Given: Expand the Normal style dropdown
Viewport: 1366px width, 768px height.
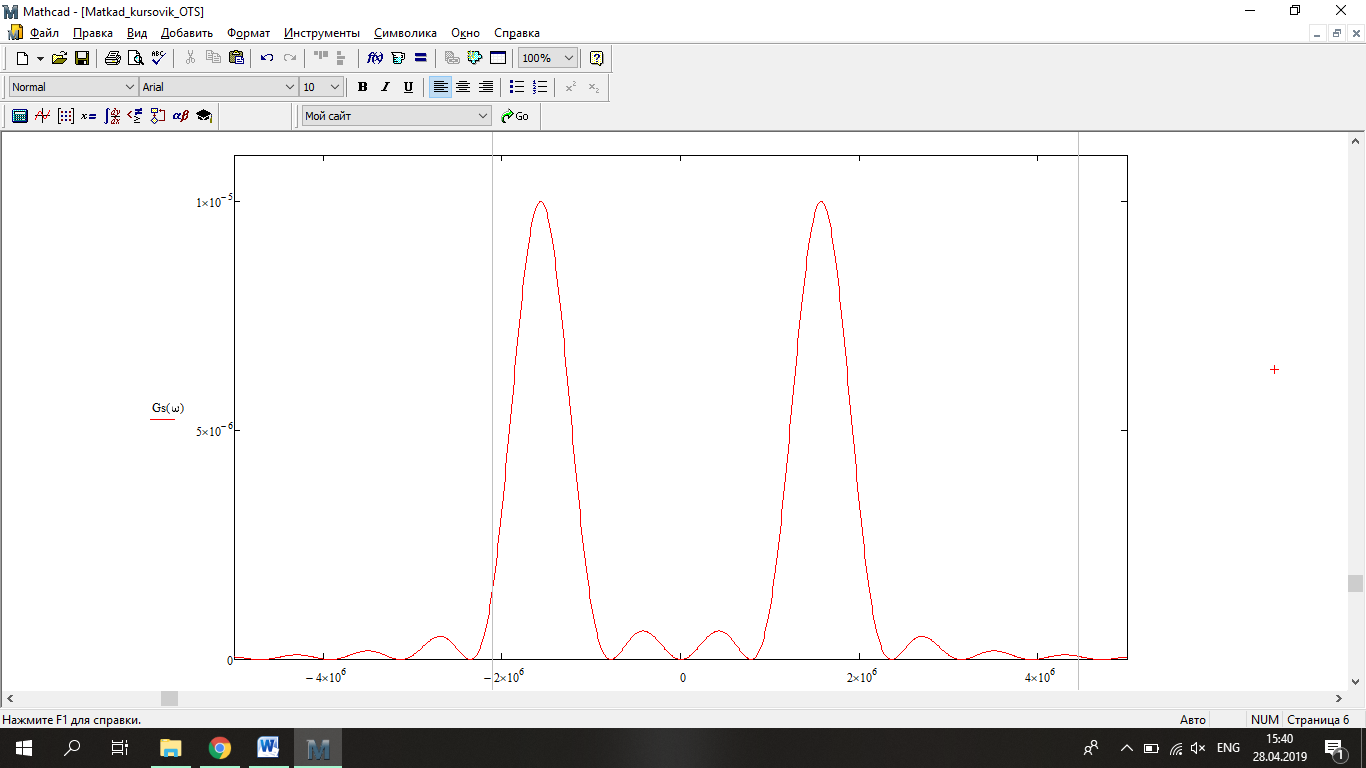Looking at the screenshot, I should (129, 87).
